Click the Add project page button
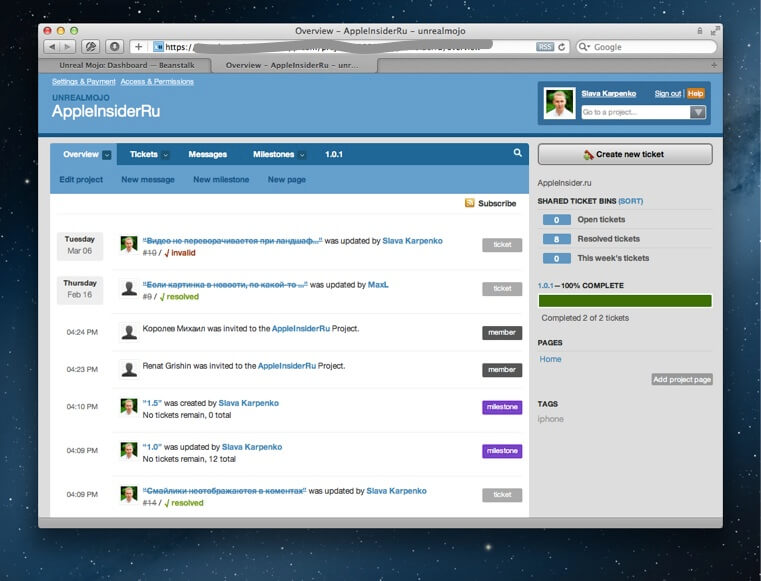Screen dimensions: 761x581 pyautogui.click(x=682, y=380)
